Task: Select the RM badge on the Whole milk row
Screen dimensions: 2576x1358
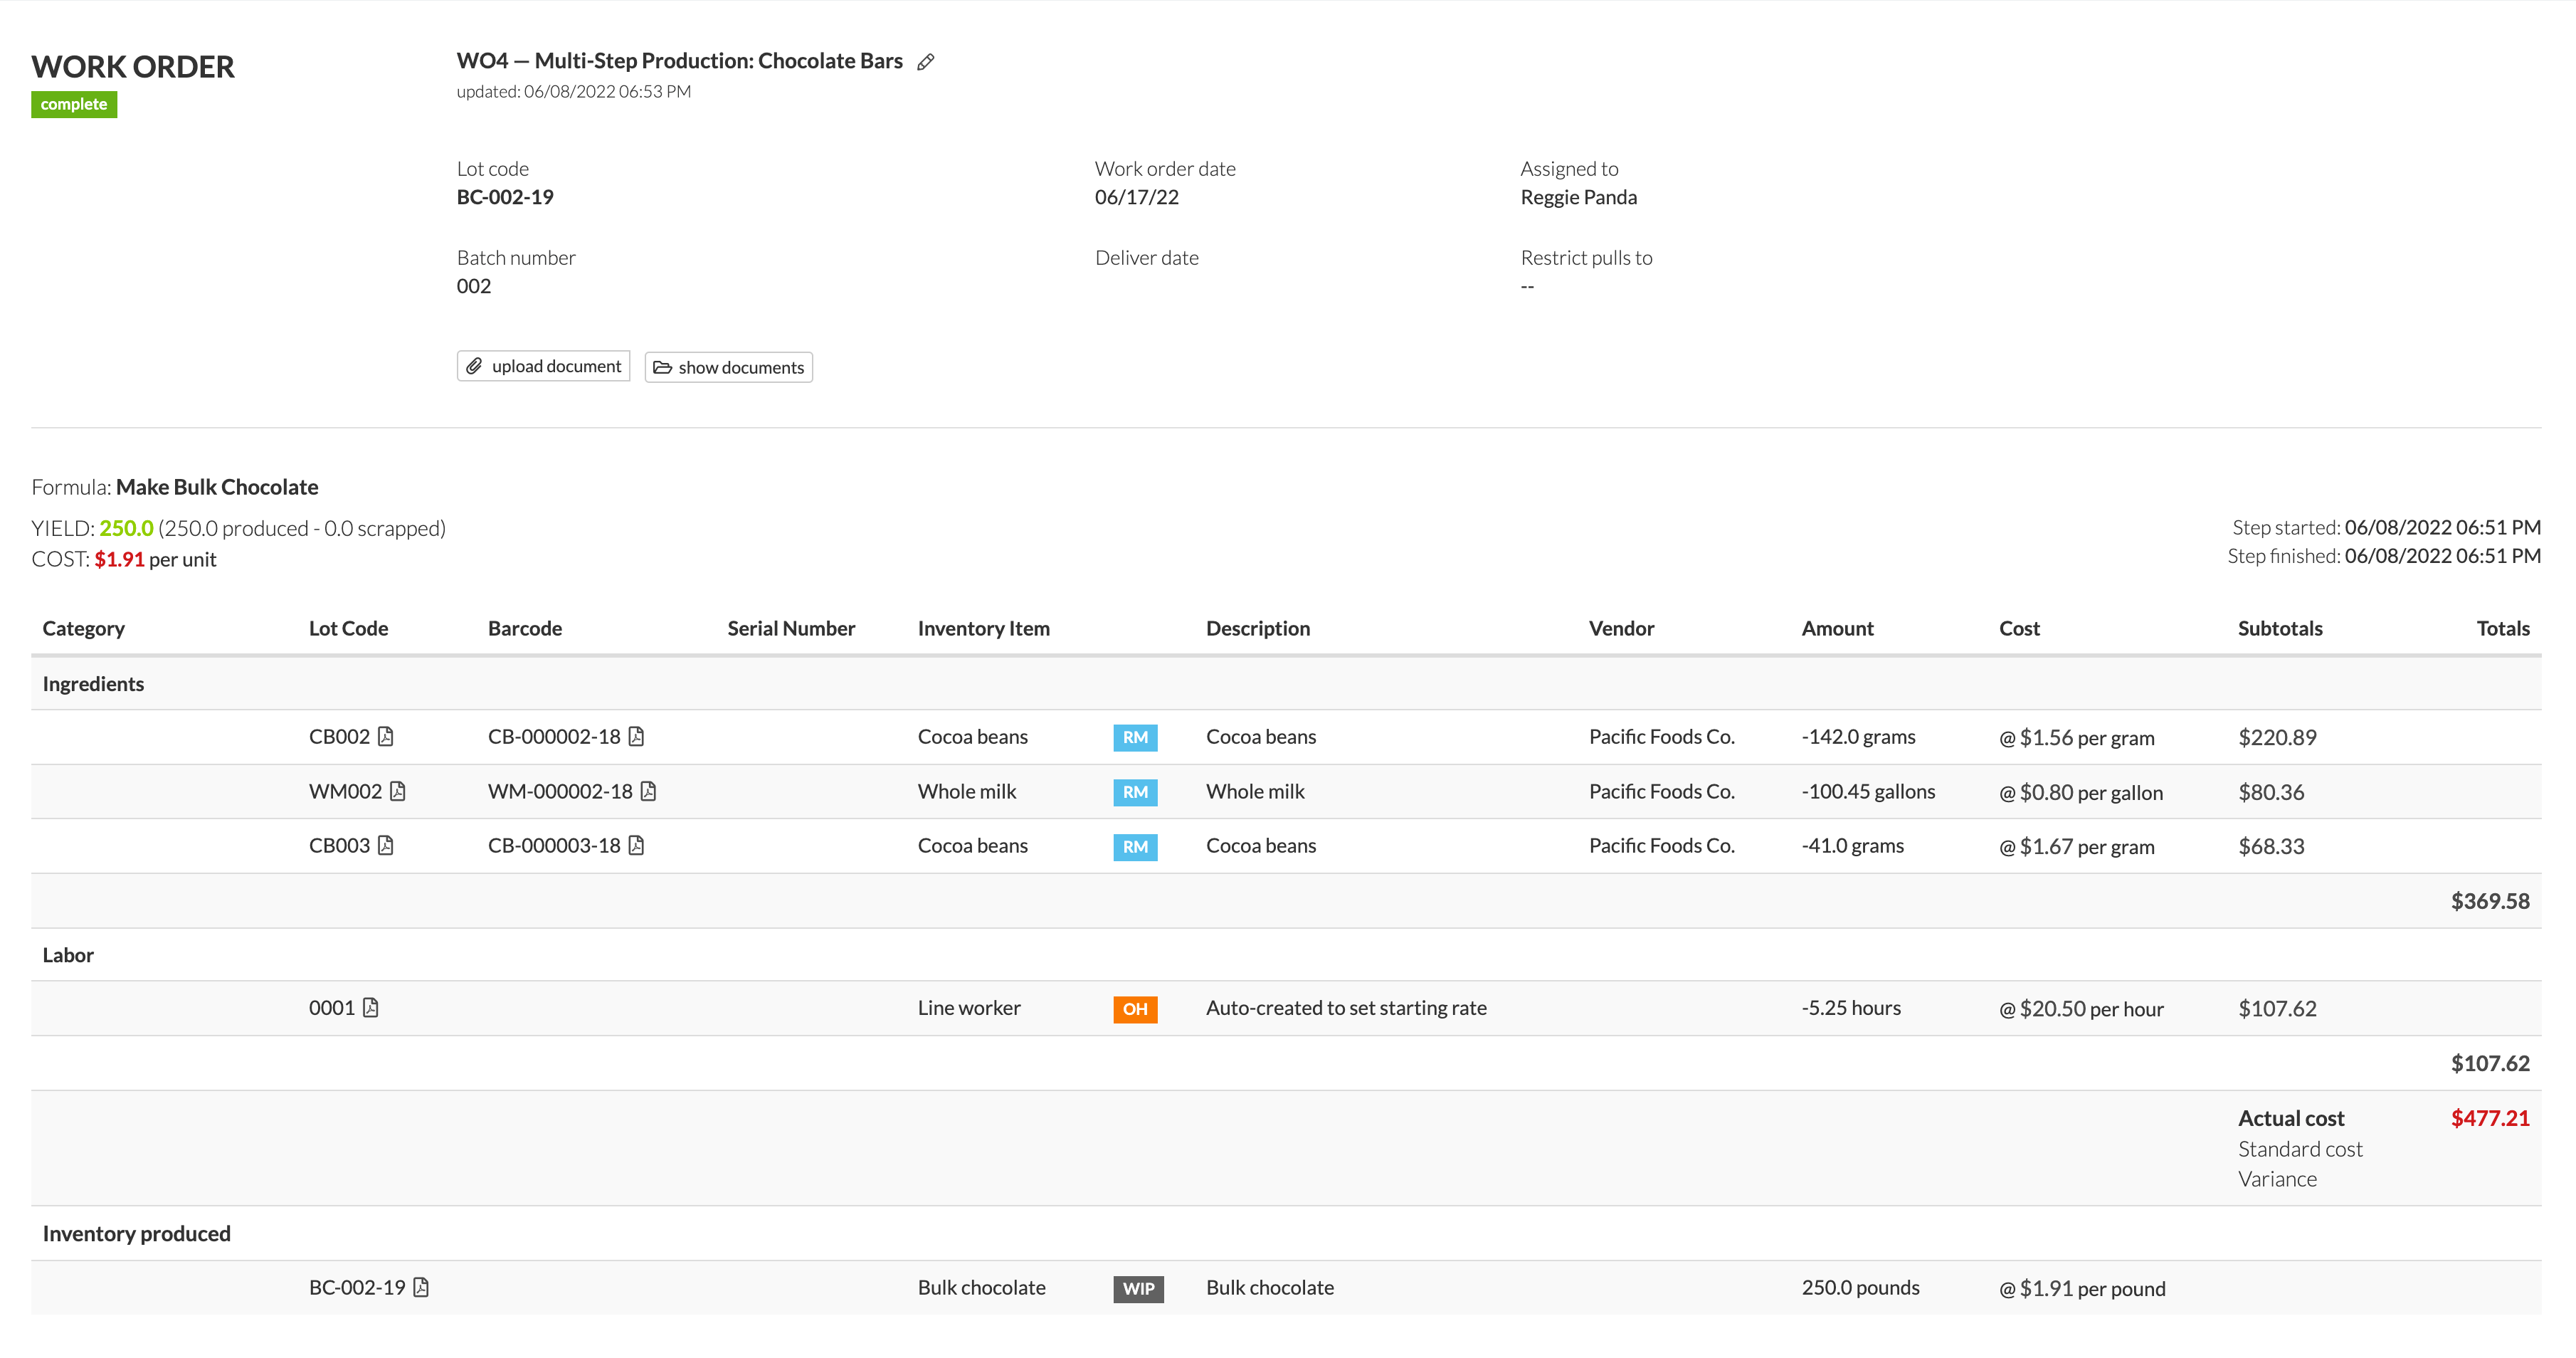Action: 1135,792
